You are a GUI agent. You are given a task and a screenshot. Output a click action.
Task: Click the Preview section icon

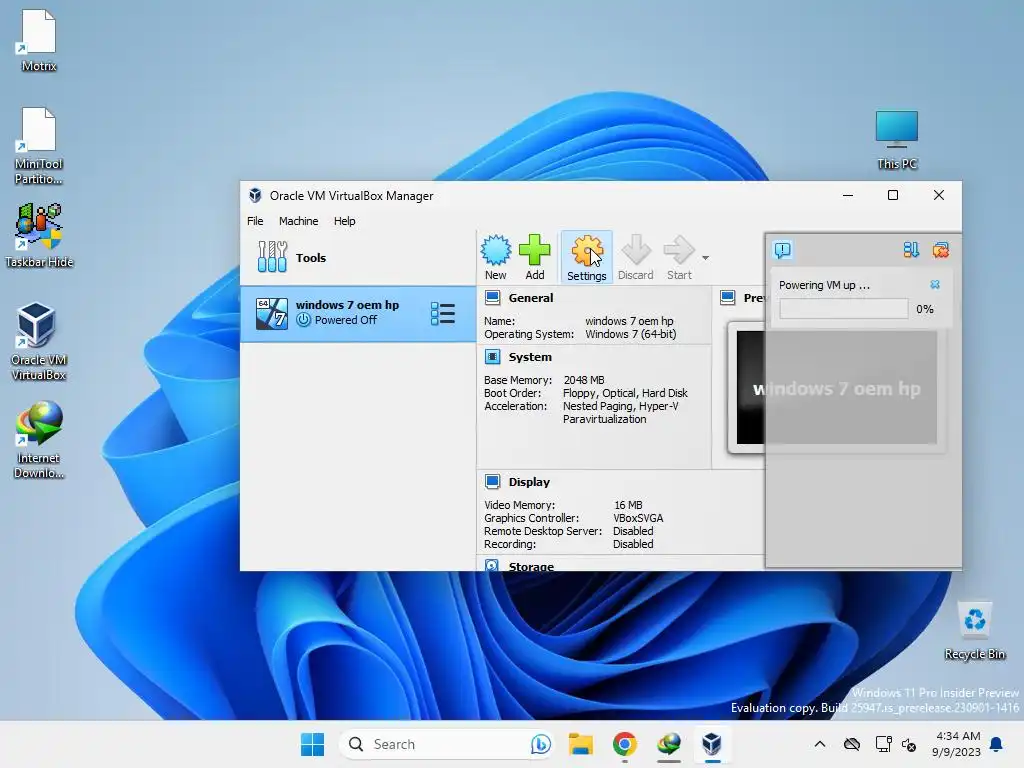coord(728,298)
